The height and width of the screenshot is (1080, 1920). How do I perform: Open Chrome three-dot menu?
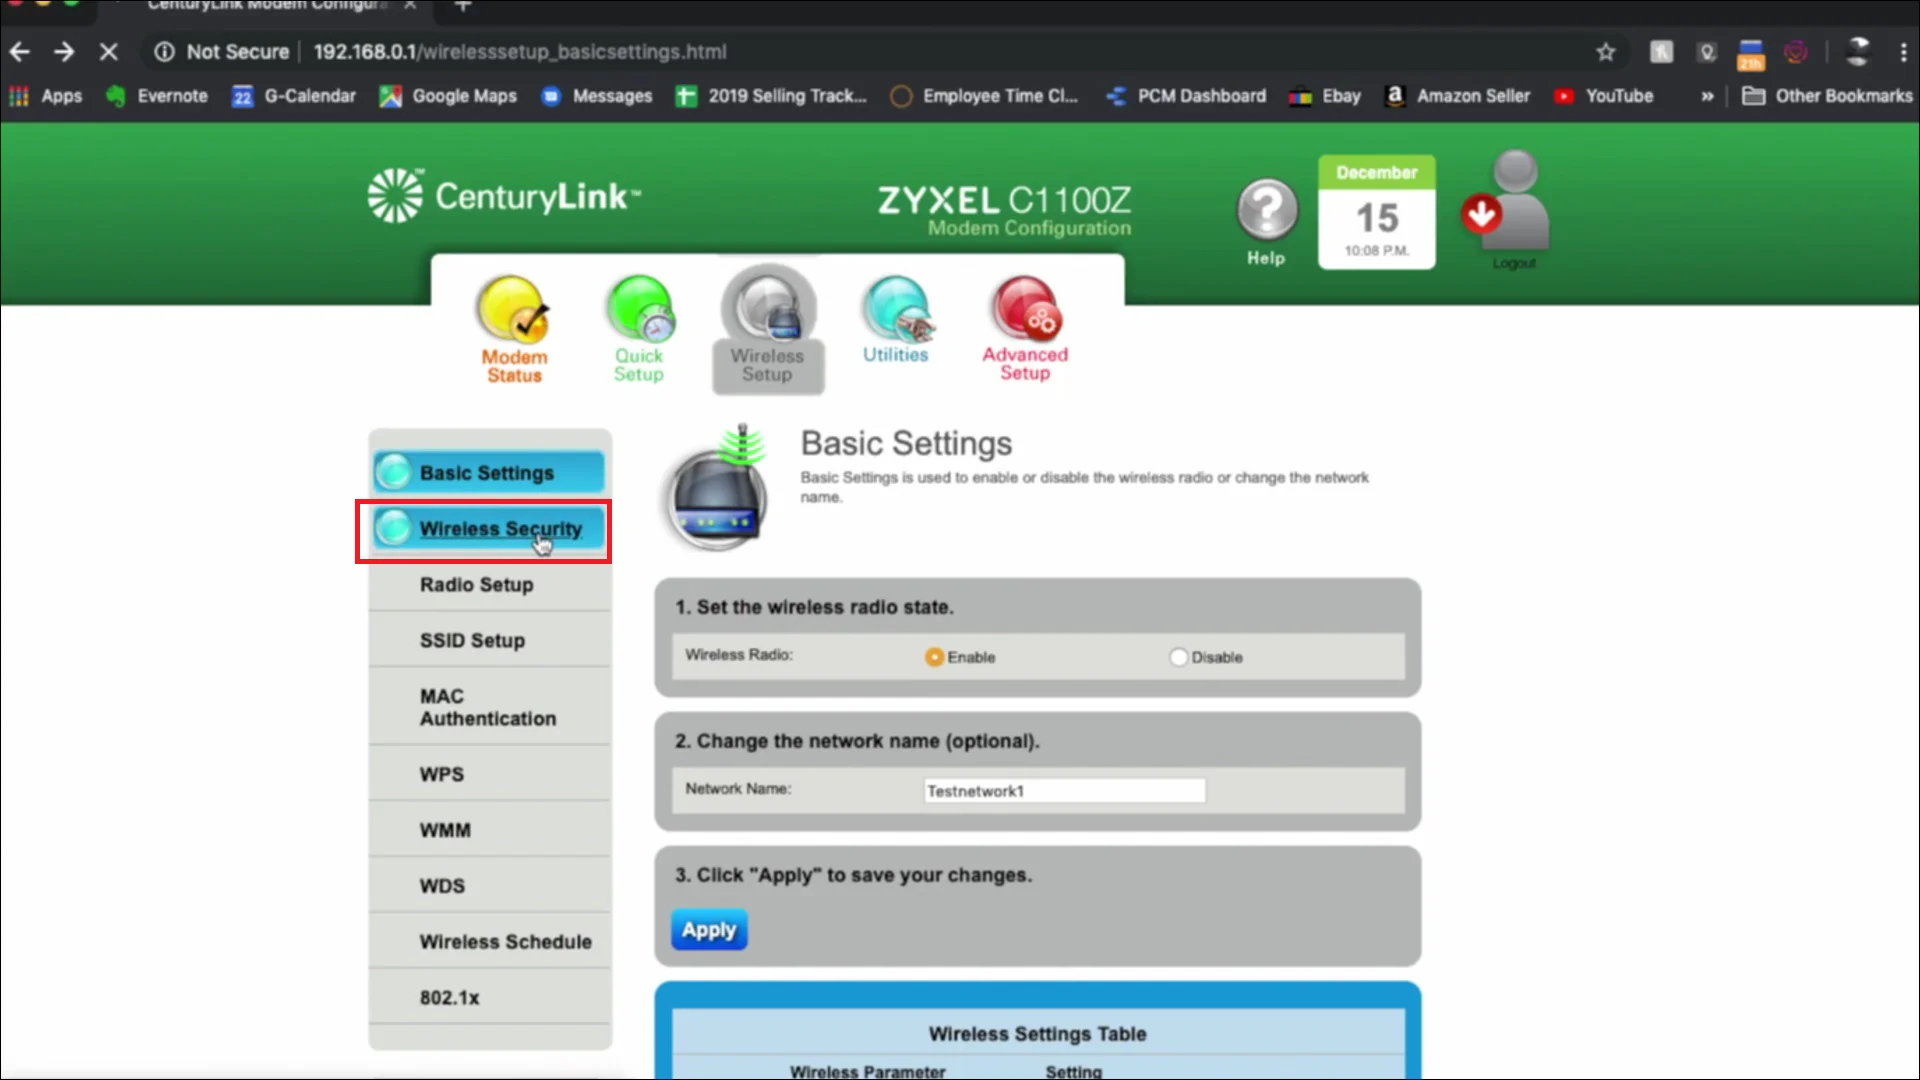click(1903, 52)
